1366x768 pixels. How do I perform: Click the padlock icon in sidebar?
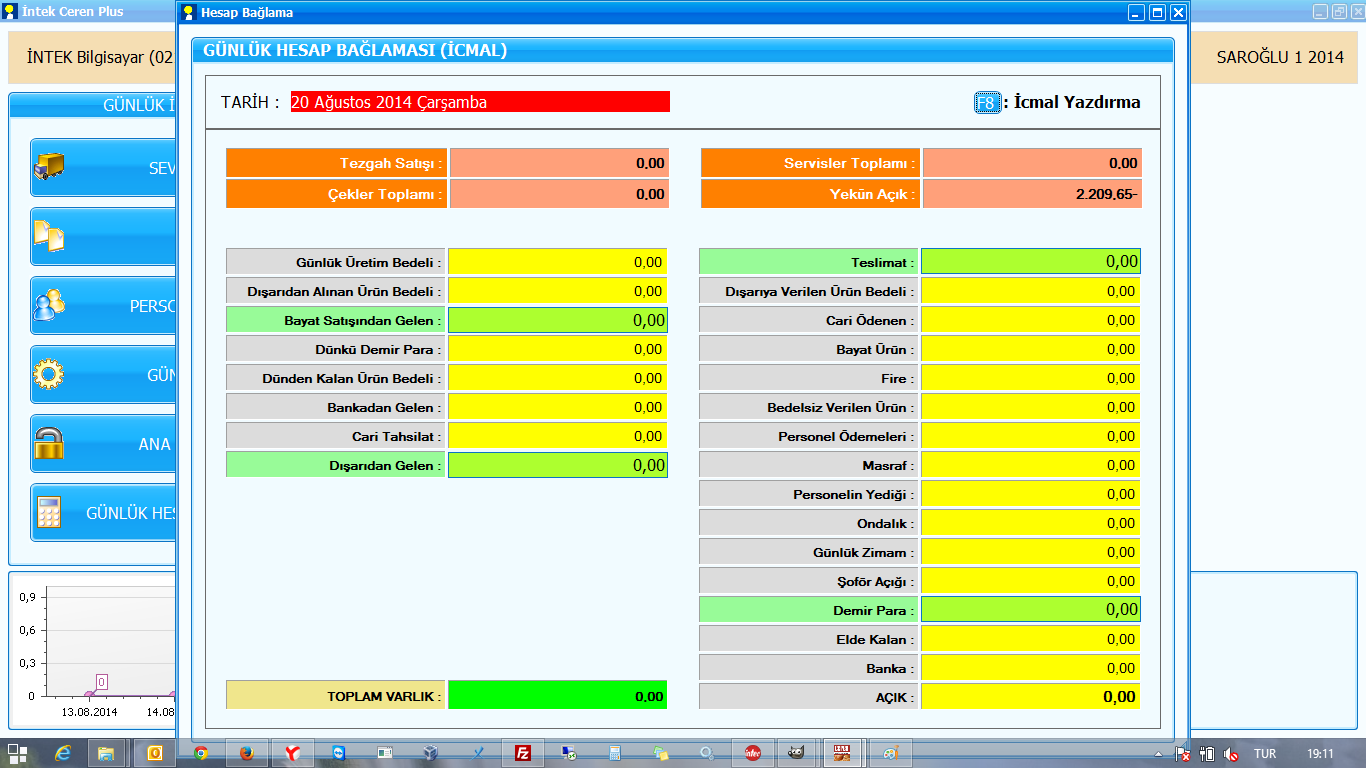pos(48,443)
